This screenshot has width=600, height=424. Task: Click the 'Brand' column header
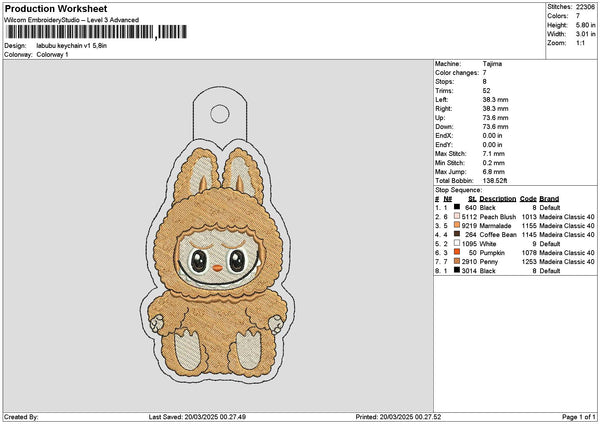[x=549, y=199]
